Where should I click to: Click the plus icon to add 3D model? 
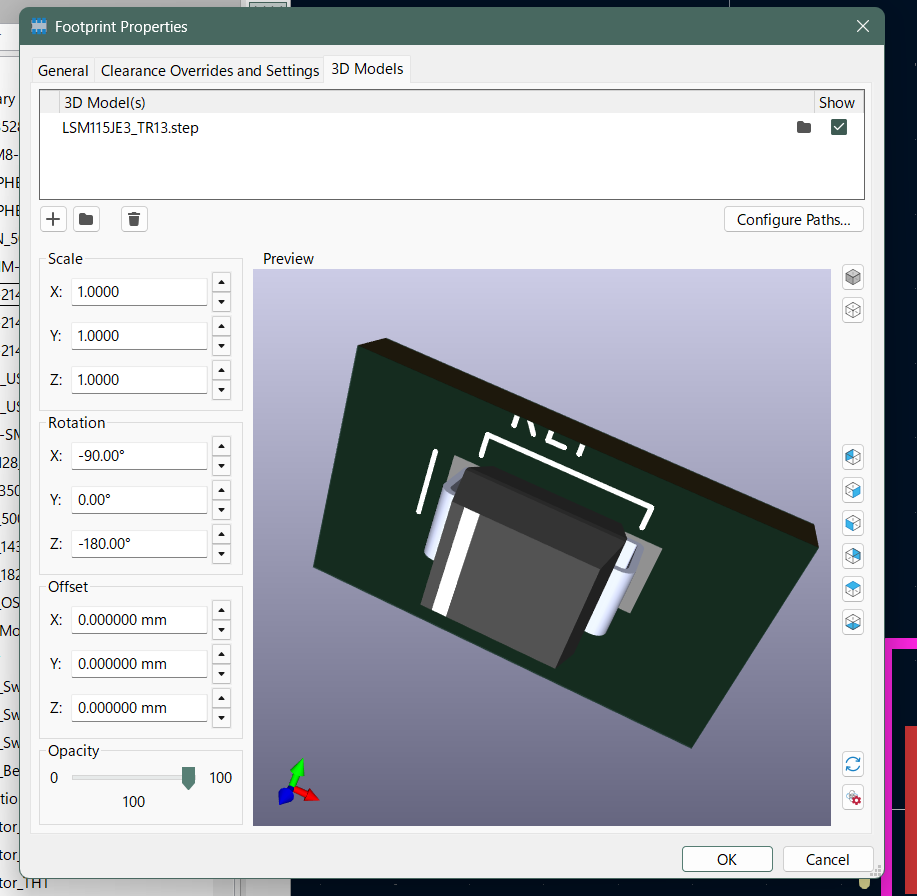coord(54,219)
